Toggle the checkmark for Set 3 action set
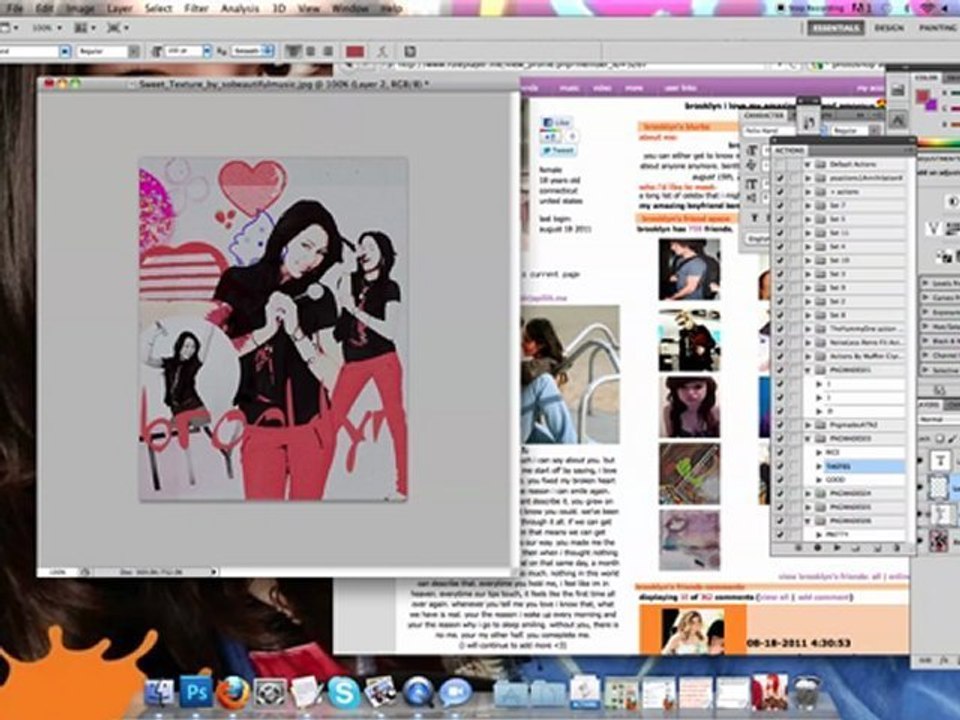The width and height of the screenshot is (960, 720). 780,274
